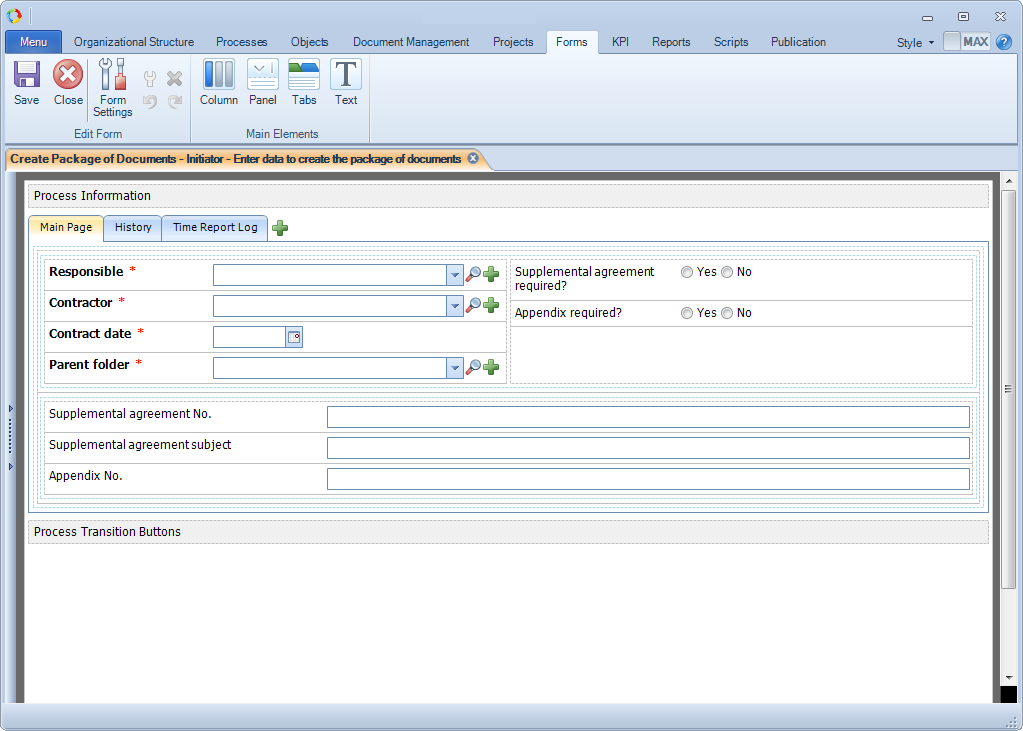
Task: Select the Process Information panel header
Action: click(x=508, y=196)
